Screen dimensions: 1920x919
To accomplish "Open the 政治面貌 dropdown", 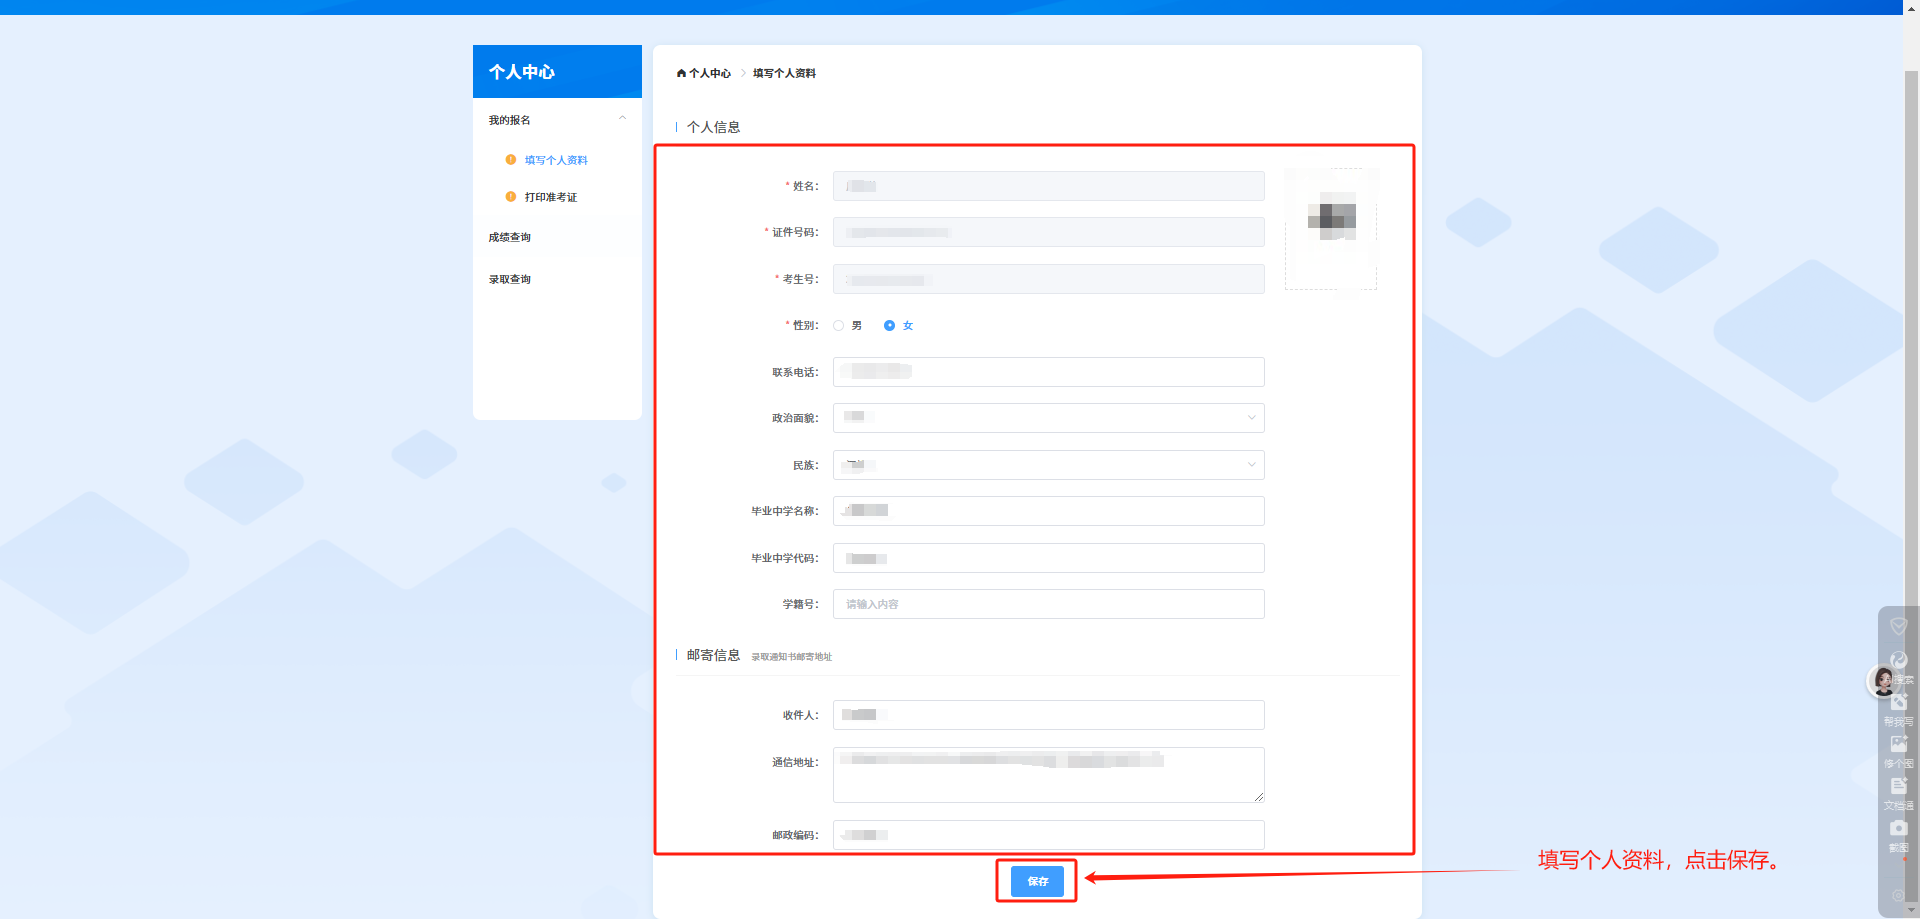I will point(1048,418).
